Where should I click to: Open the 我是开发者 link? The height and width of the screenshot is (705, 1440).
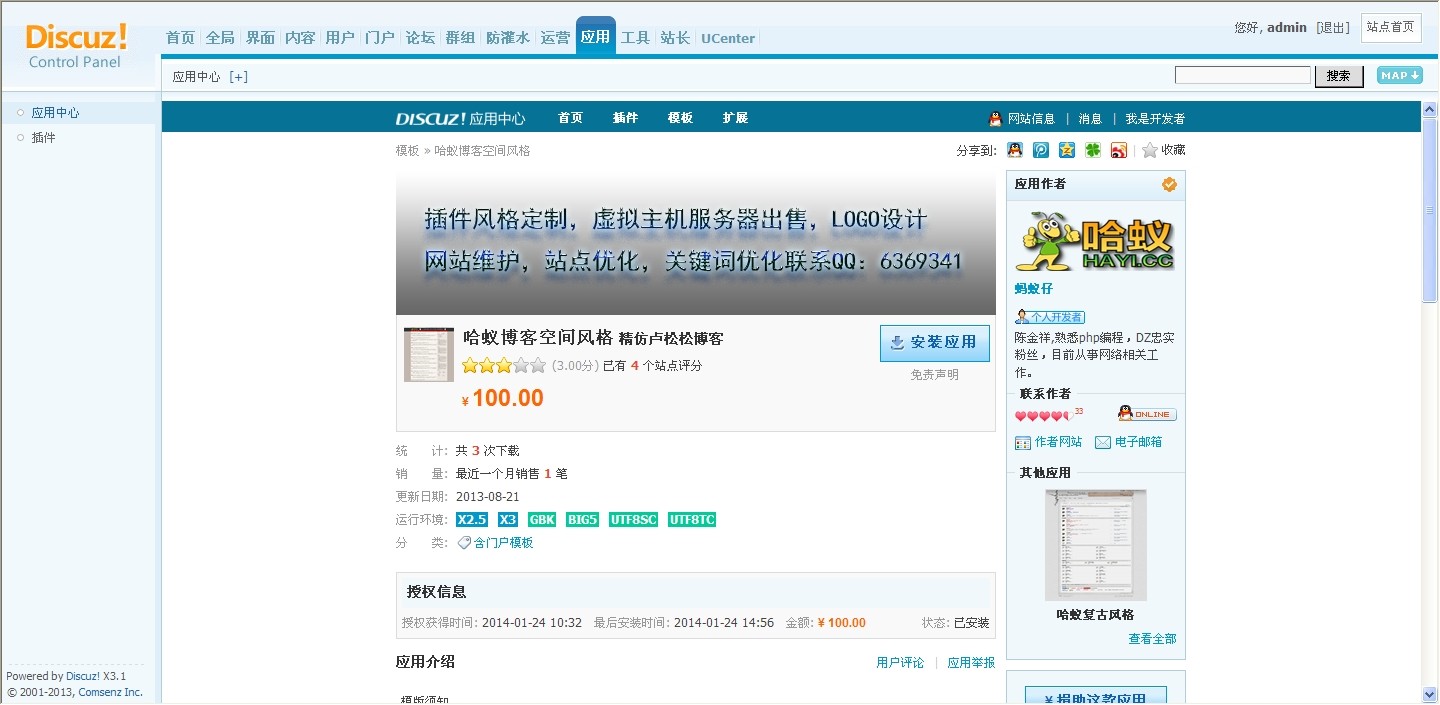pos(1155,119)
